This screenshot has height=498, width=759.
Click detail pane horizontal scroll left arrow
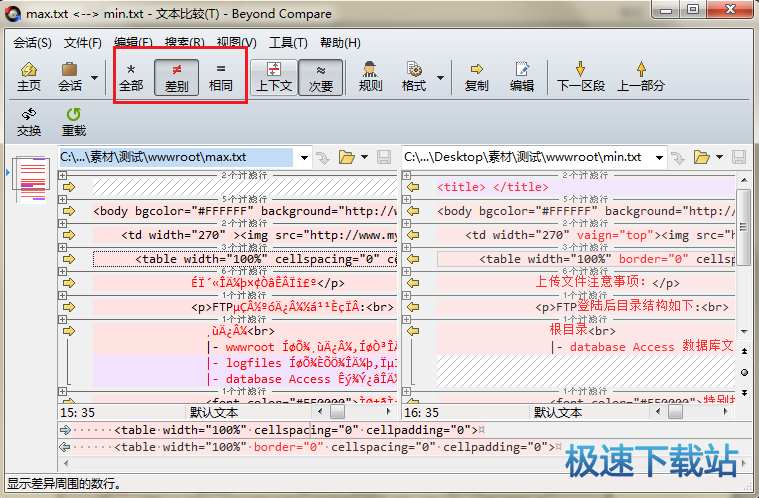pos(66,464)
